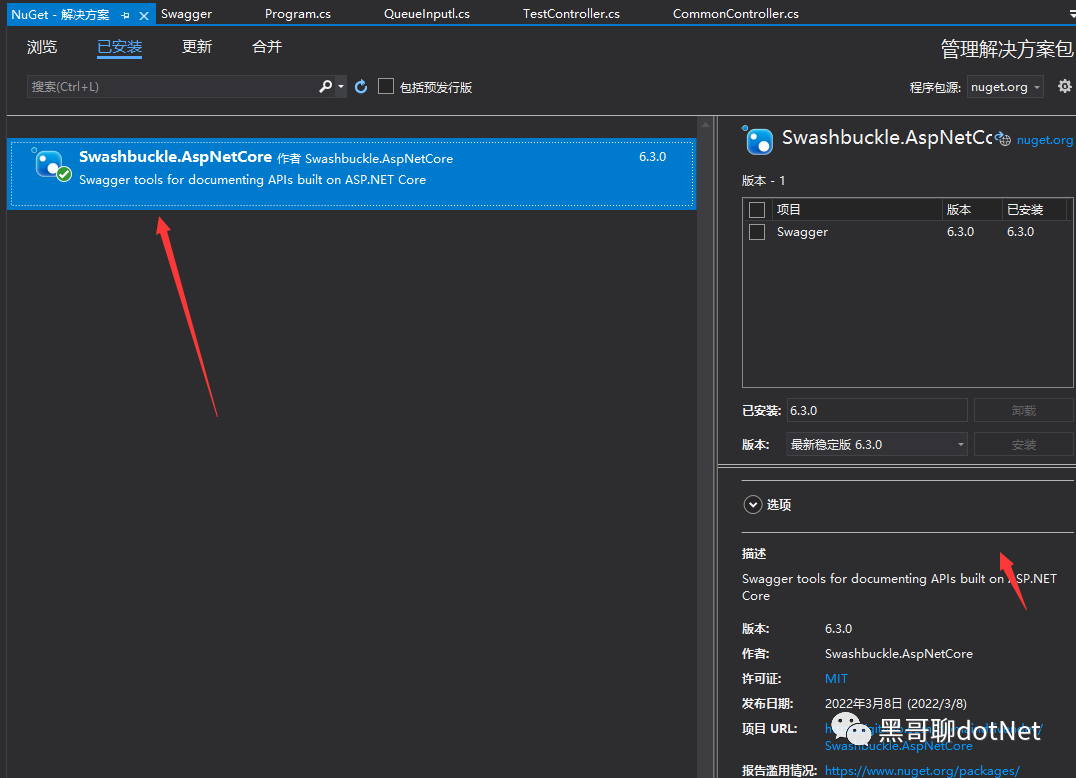
Task: Click the Swashbuckle.AspNetCore author value
Action: [898, 654]
